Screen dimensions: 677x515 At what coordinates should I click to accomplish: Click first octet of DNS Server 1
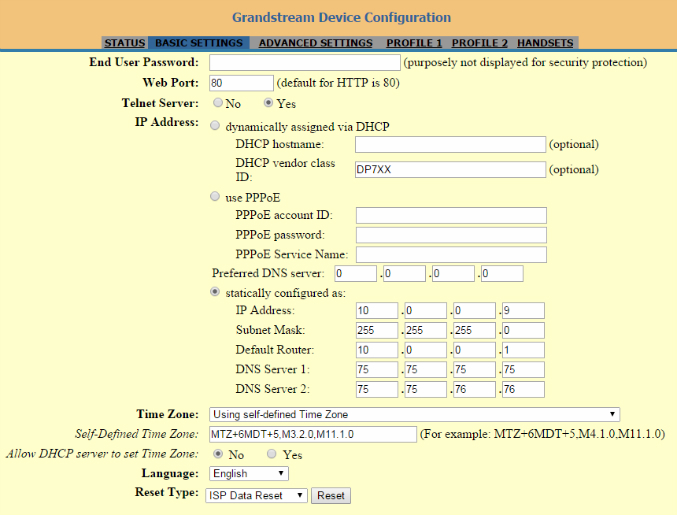click(377, 370)
